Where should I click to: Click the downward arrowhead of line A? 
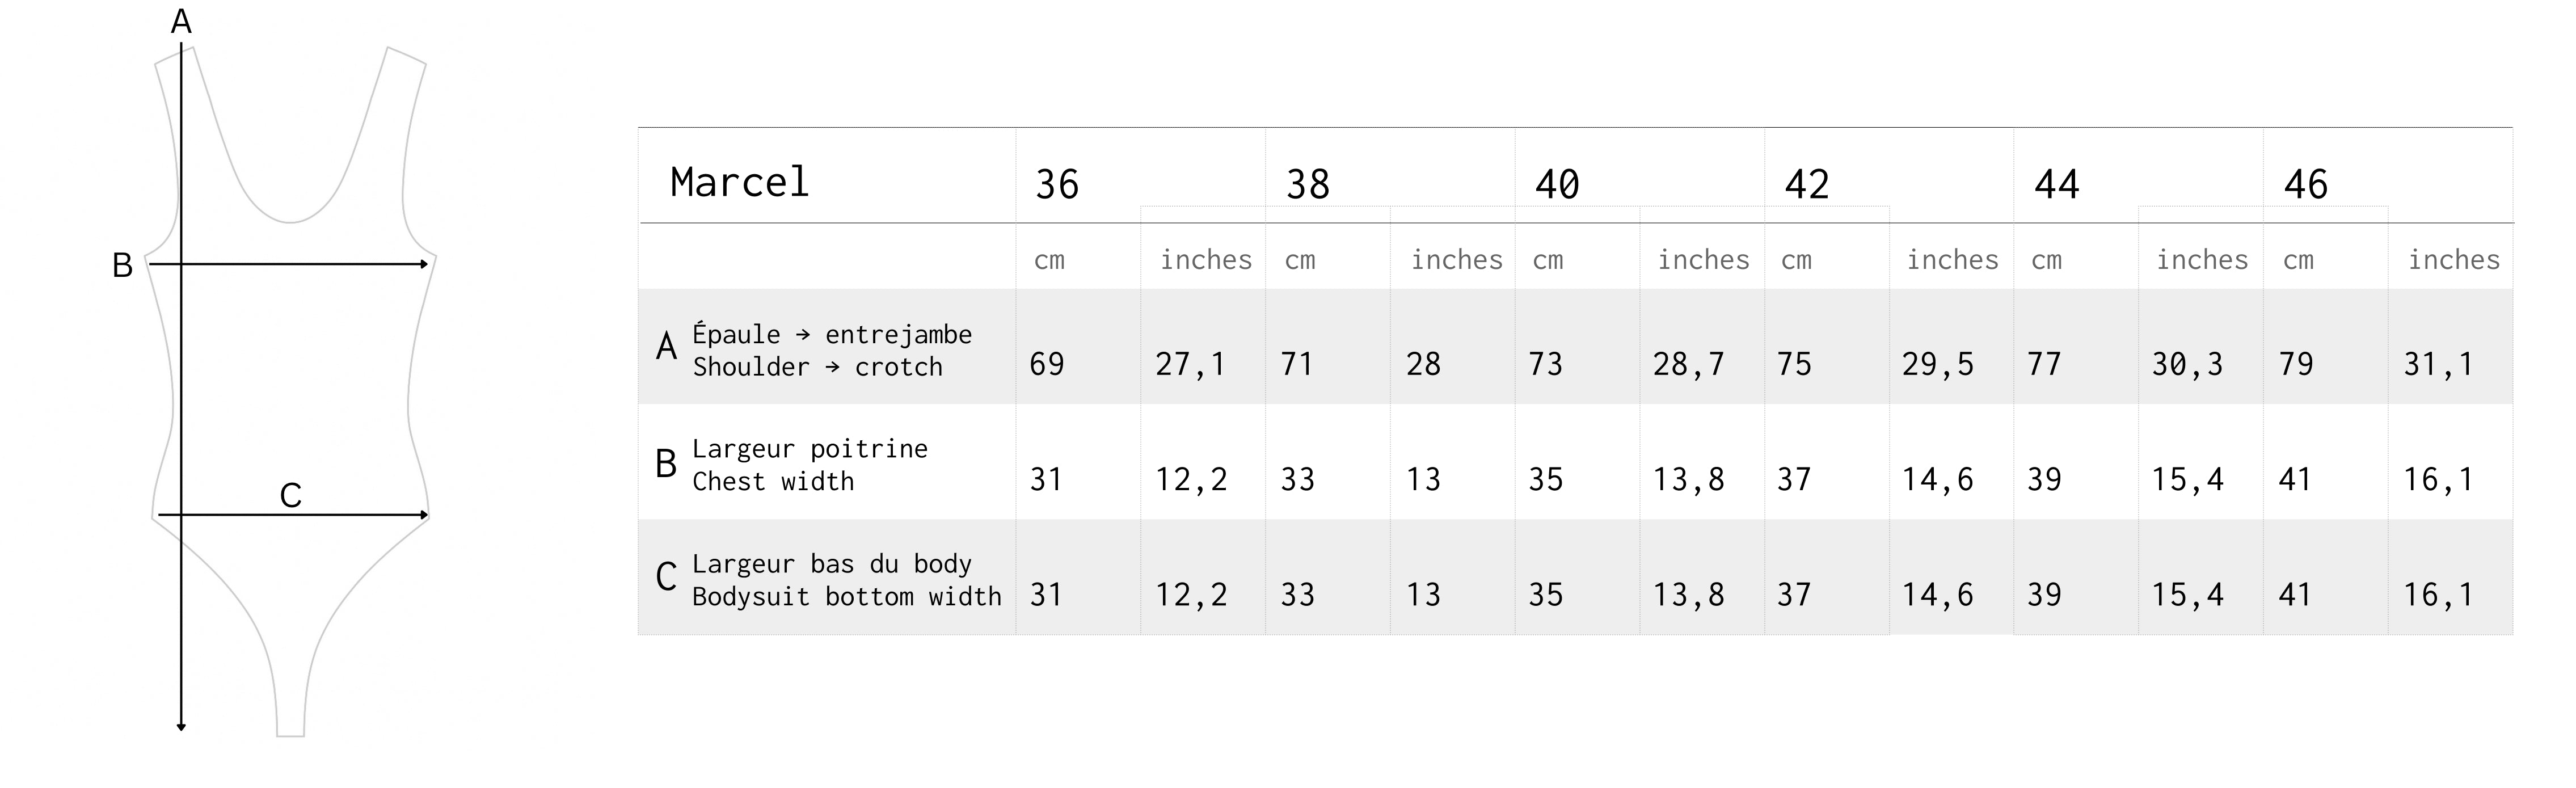click(x=181, y=726)
